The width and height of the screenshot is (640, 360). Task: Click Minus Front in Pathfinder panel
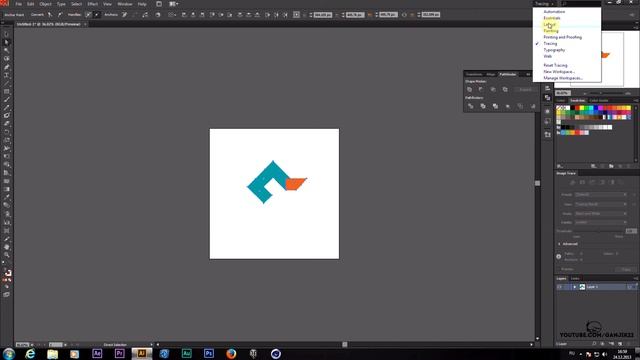point(481,89)
